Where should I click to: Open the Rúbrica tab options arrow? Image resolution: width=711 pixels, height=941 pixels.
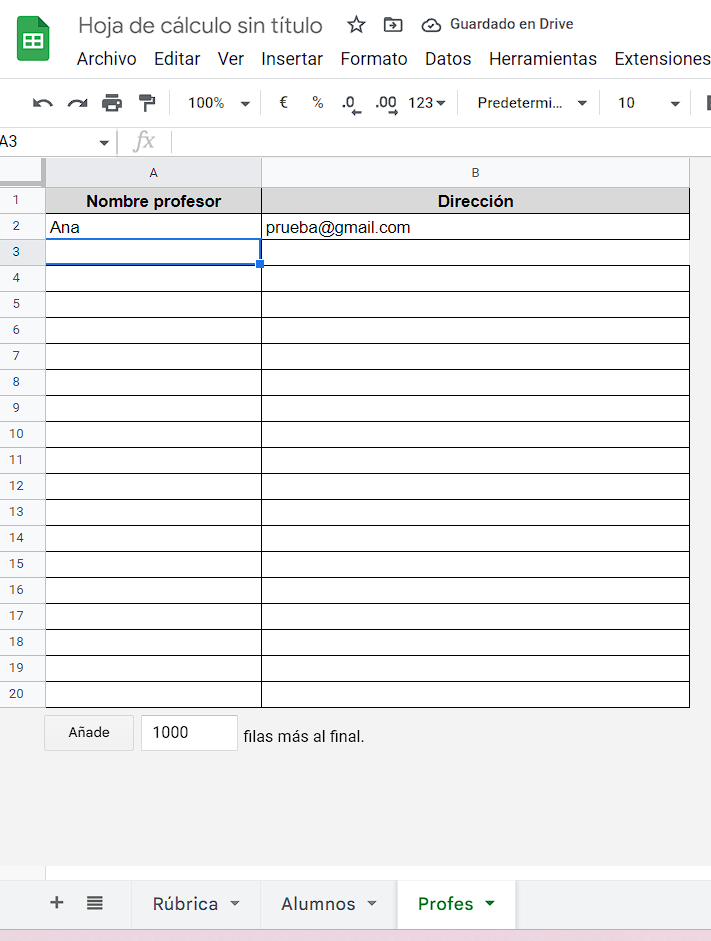[235, 903]
